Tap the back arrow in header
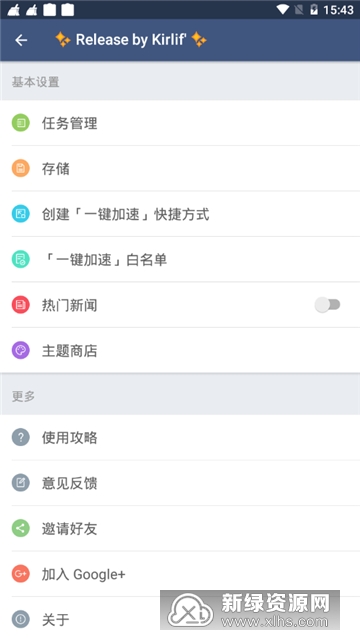The width and height of the screenshot is (360, 640). click(x=21, y=40)
